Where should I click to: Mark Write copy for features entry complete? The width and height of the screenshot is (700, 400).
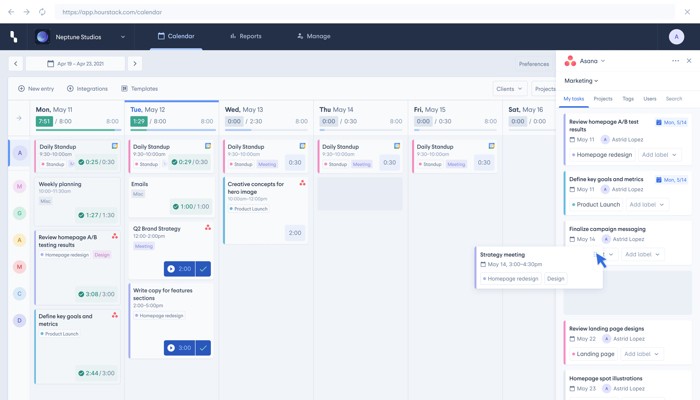[x=203, y=348]
